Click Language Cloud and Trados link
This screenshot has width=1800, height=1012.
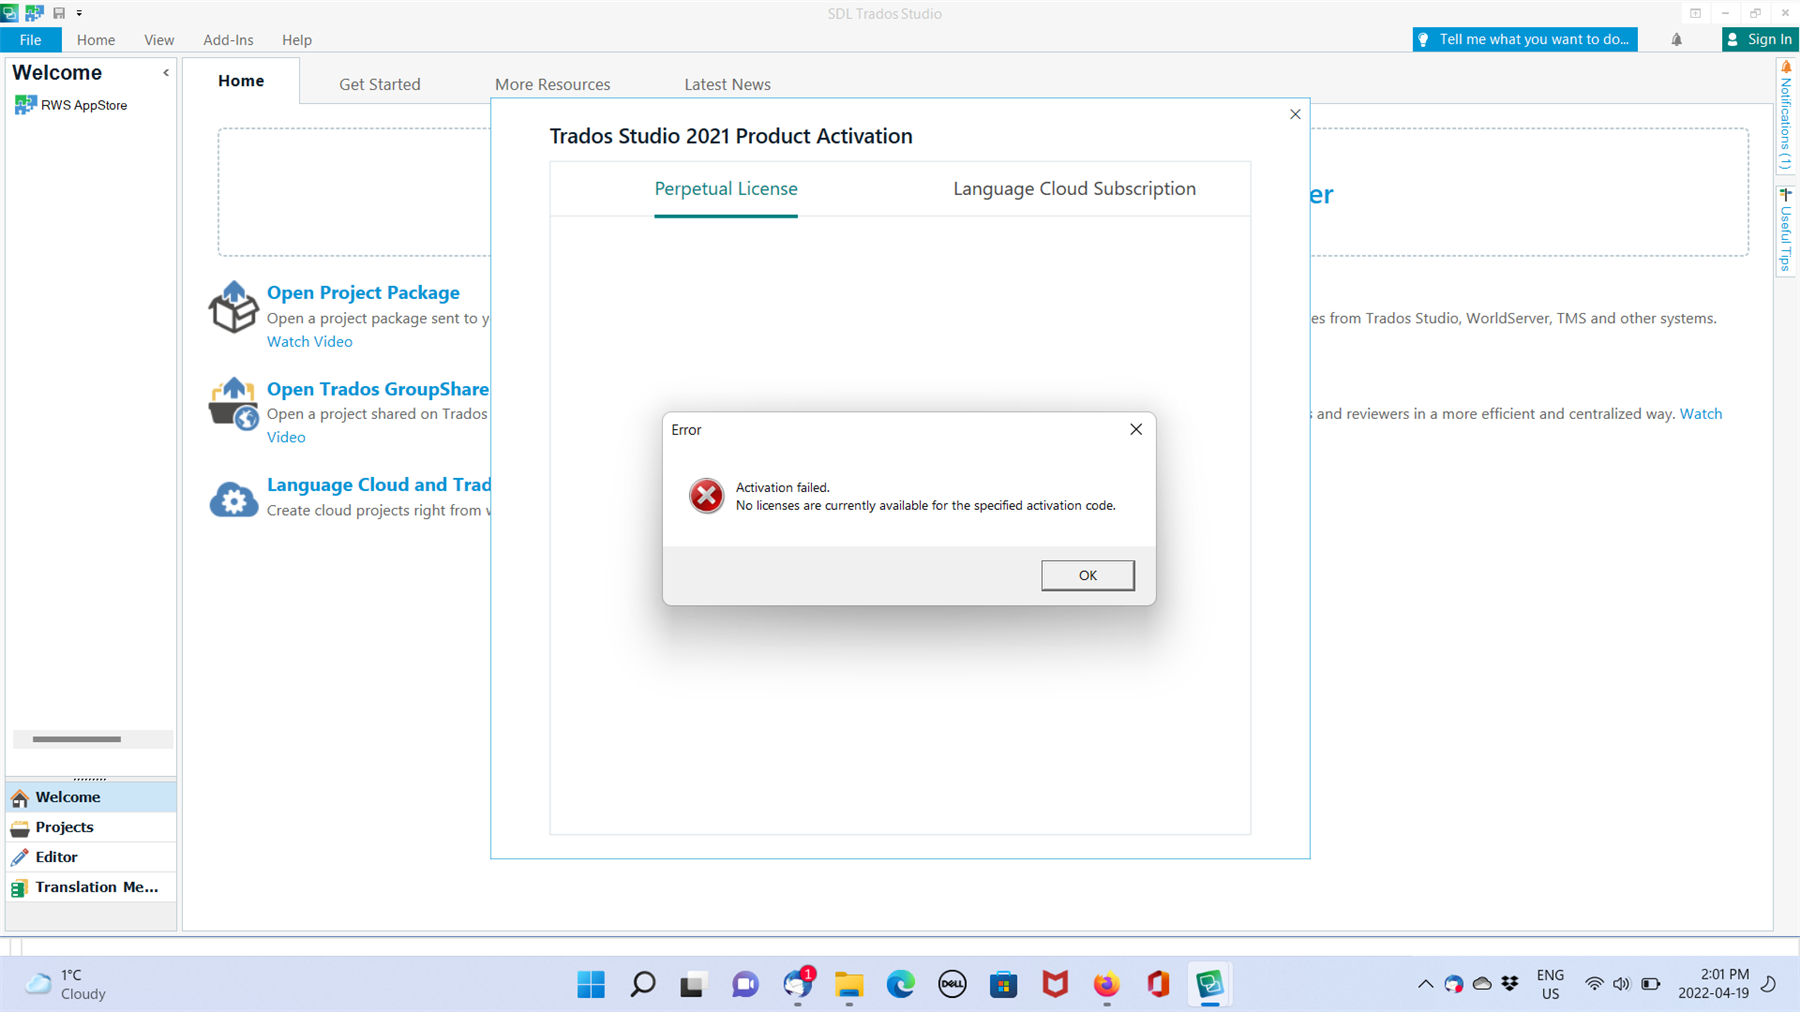coord(378,484)
